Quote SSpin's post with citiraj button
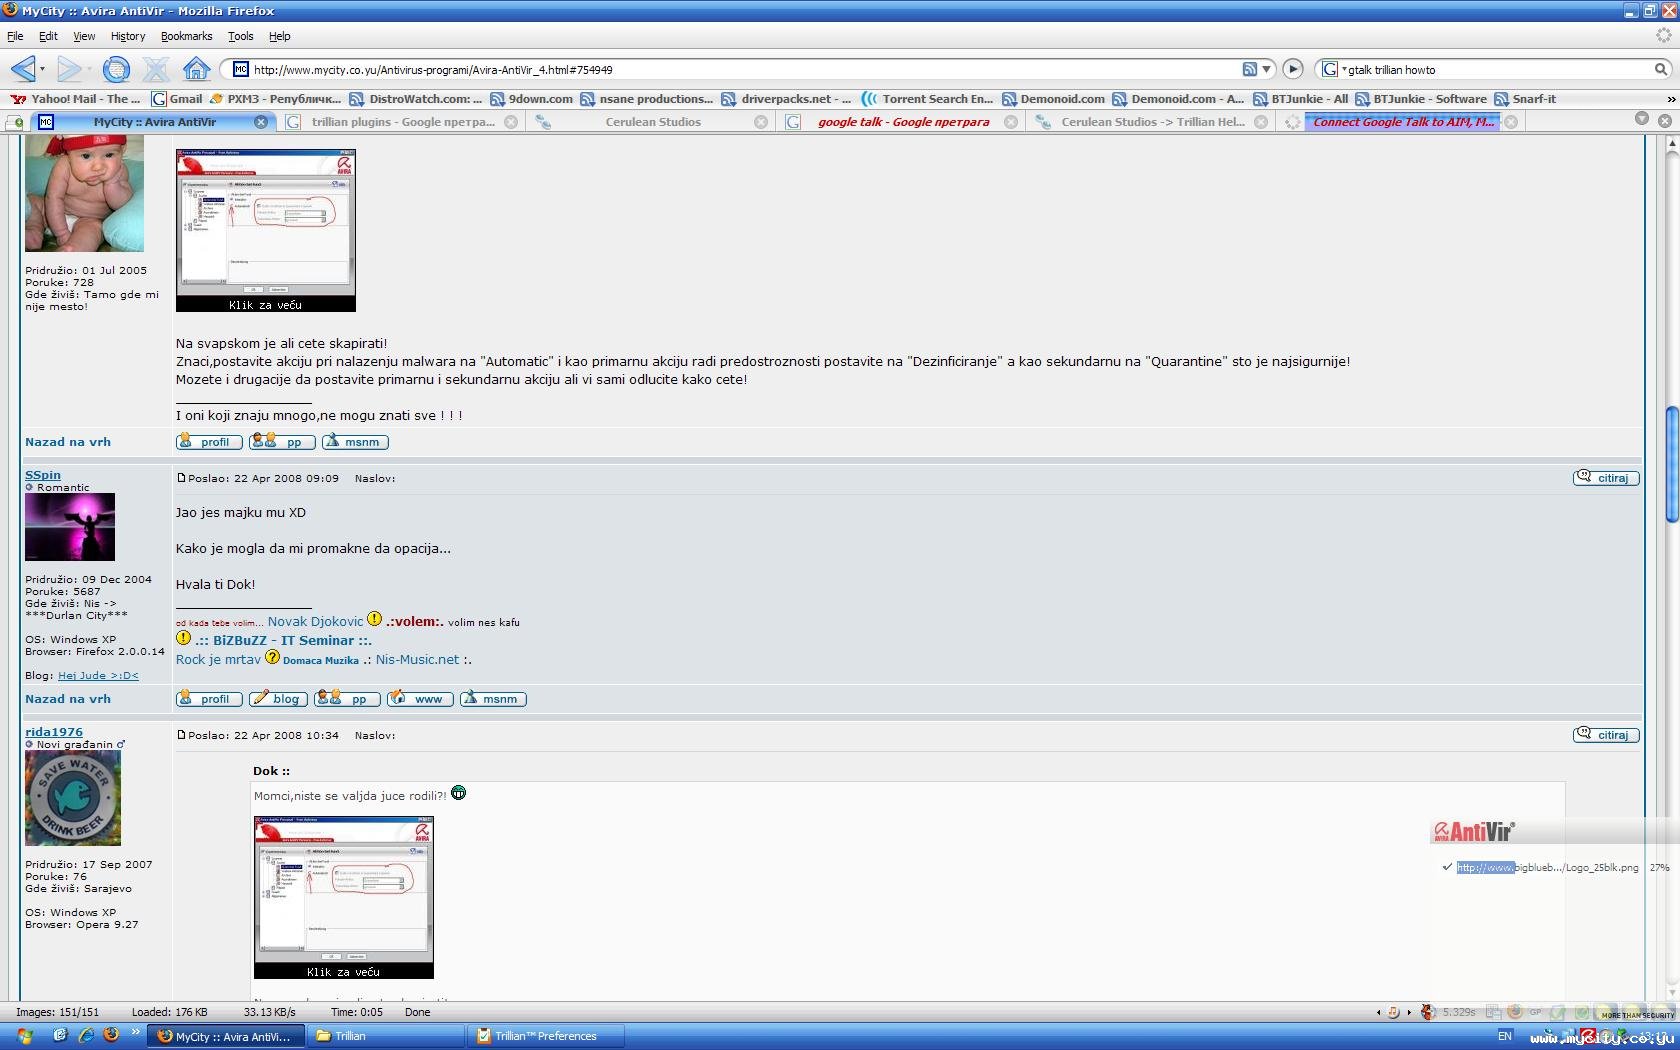 point(1606,478)
